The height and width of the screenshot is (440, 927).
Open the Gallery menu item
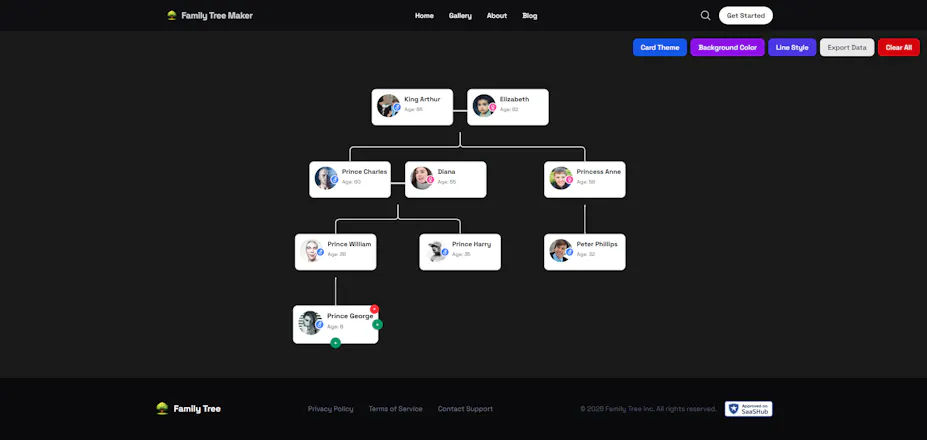pyautogui.click(x=460, y=16)
